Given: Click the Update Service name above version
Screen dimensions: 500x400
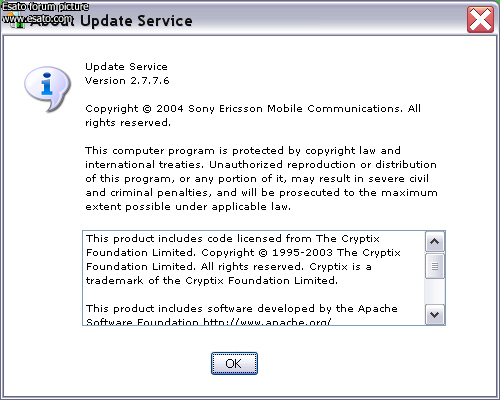Looking at the screenshot, I should (x=126, y=67).
